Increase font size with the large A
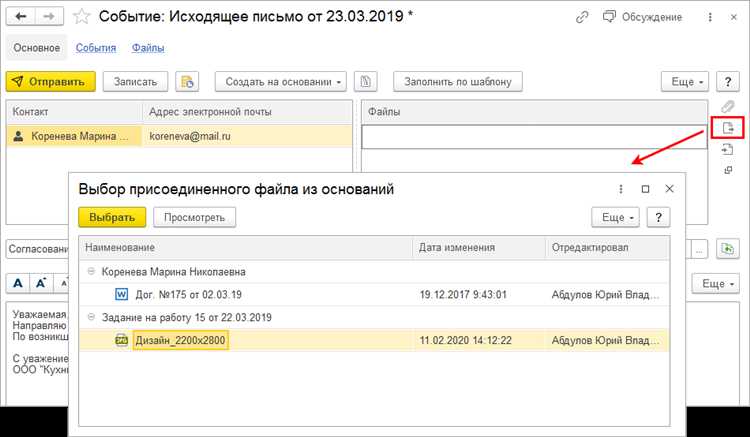This screenshot has width=750, height=437. pyautogui.click(x=18, y=283)
